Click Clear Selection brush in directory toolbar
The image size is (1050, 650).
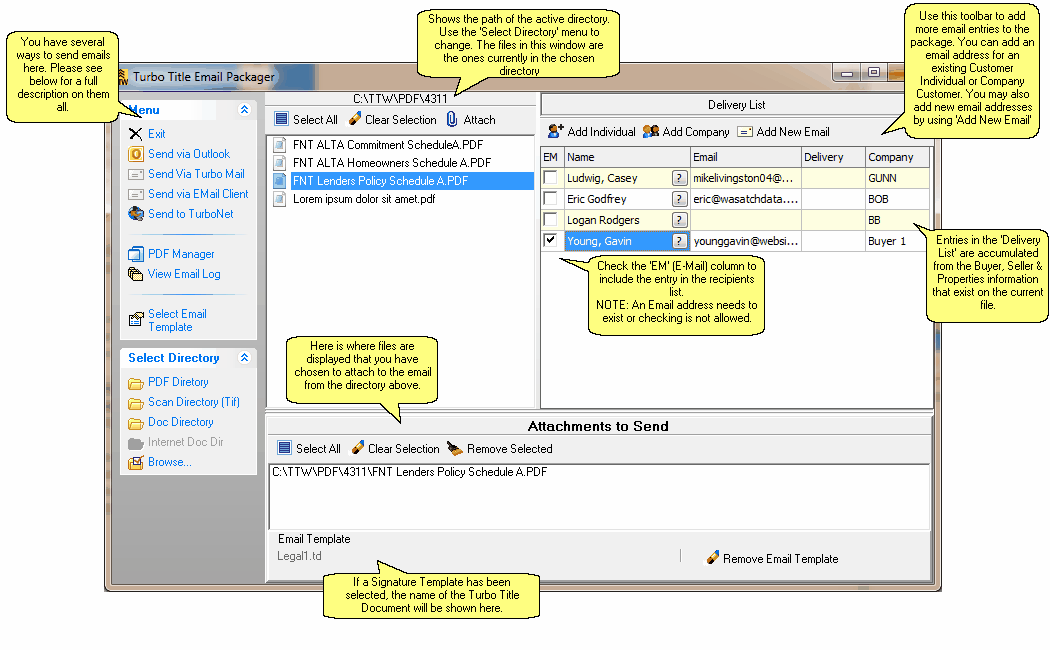355,118
